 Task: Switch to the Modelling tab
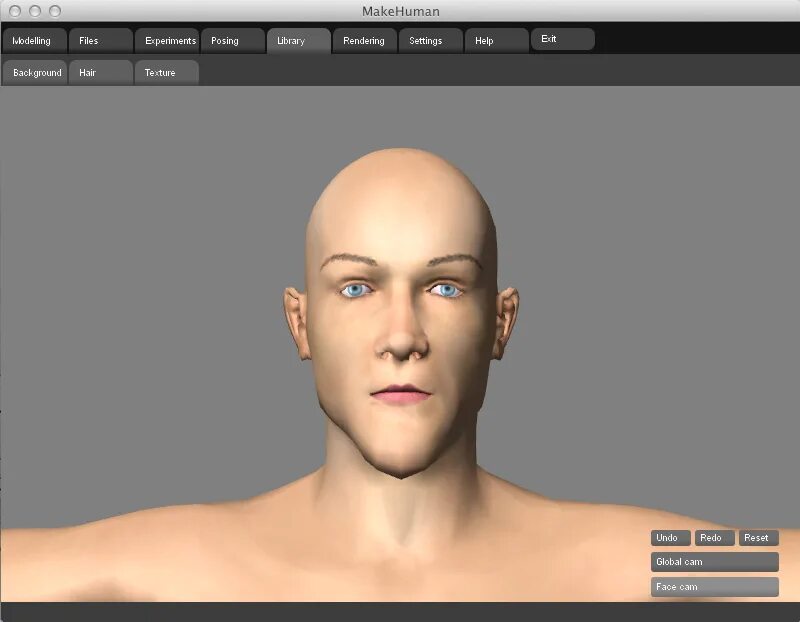point(32,41)
